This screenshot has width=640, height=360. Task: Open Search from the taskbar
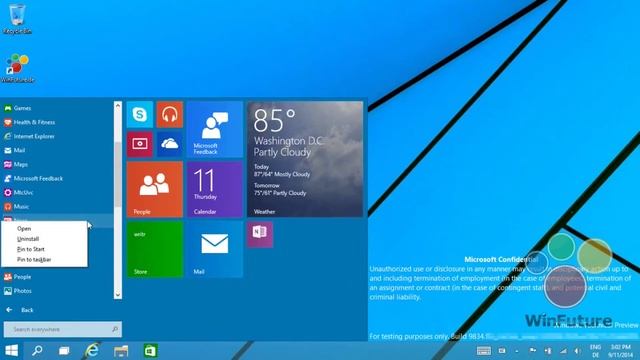pyautogui.click(x=38, y=351)
